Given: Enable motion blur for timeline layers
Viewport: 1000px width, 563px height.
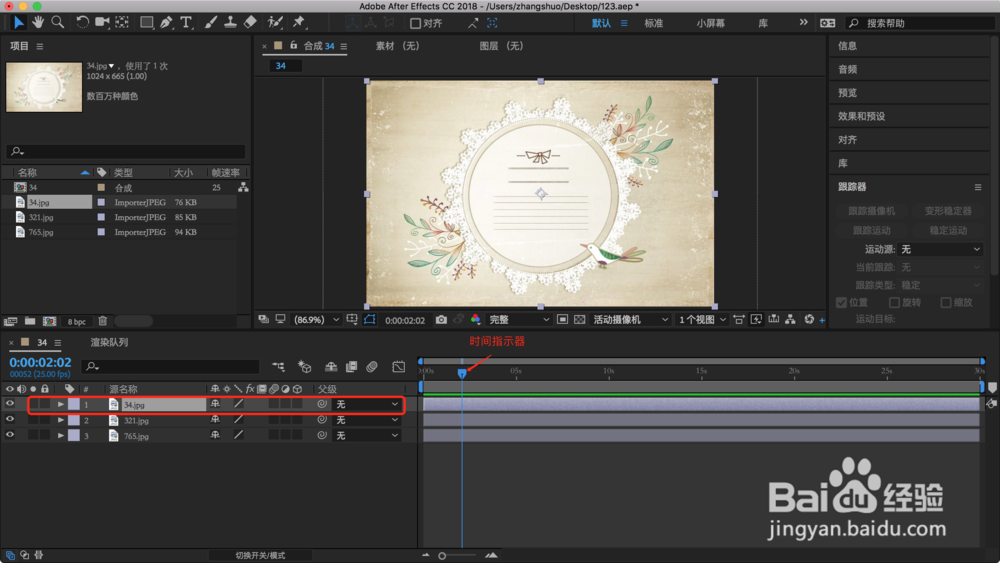Looking at the screenshot, I should (372, 367).
